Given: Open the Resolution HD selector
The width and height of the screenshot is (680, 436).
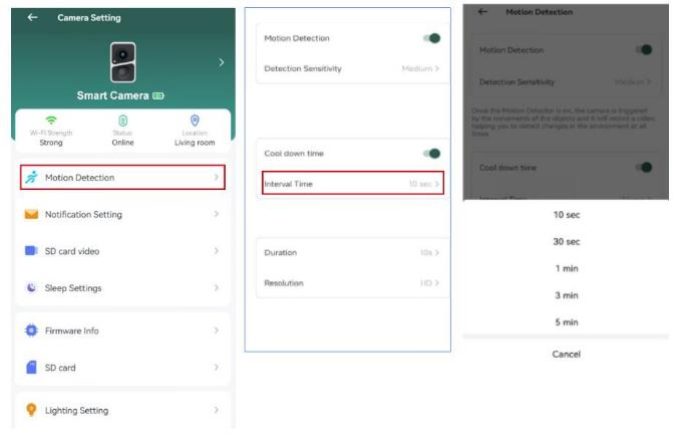Looking at the screenshot, I should click(429, 284).
